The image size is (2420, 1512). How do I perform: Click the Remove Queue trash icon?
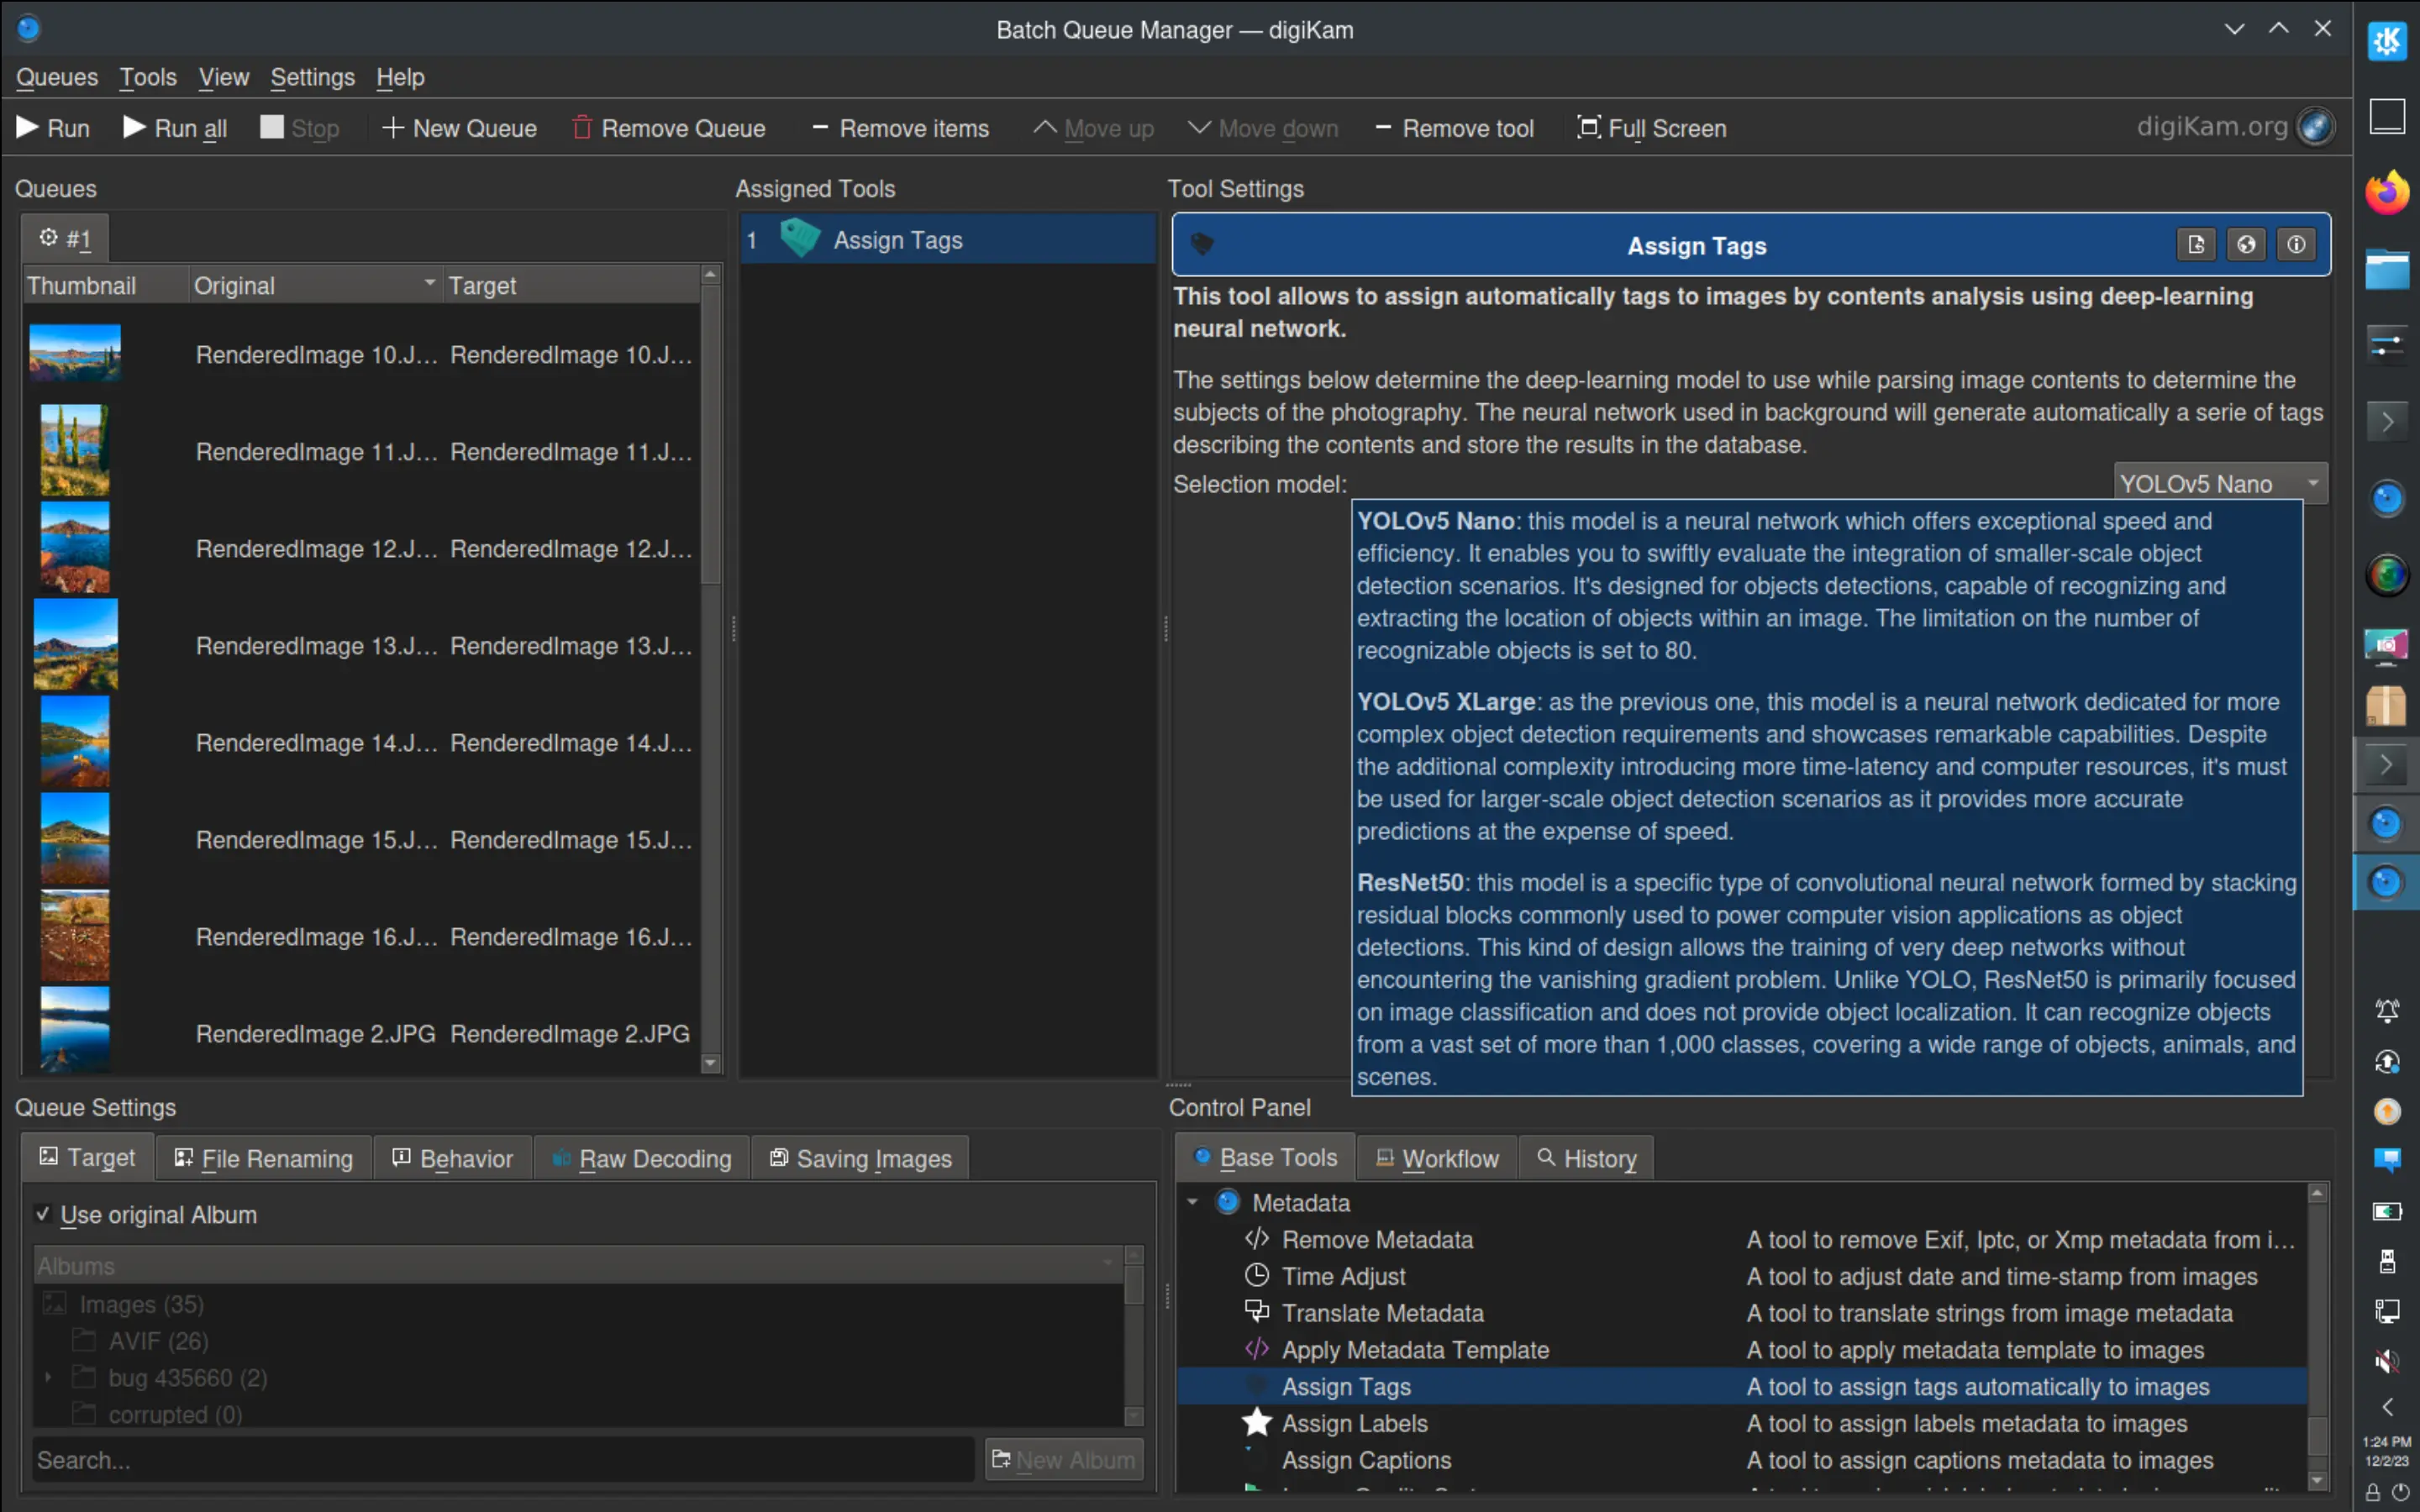pos(583,128)
